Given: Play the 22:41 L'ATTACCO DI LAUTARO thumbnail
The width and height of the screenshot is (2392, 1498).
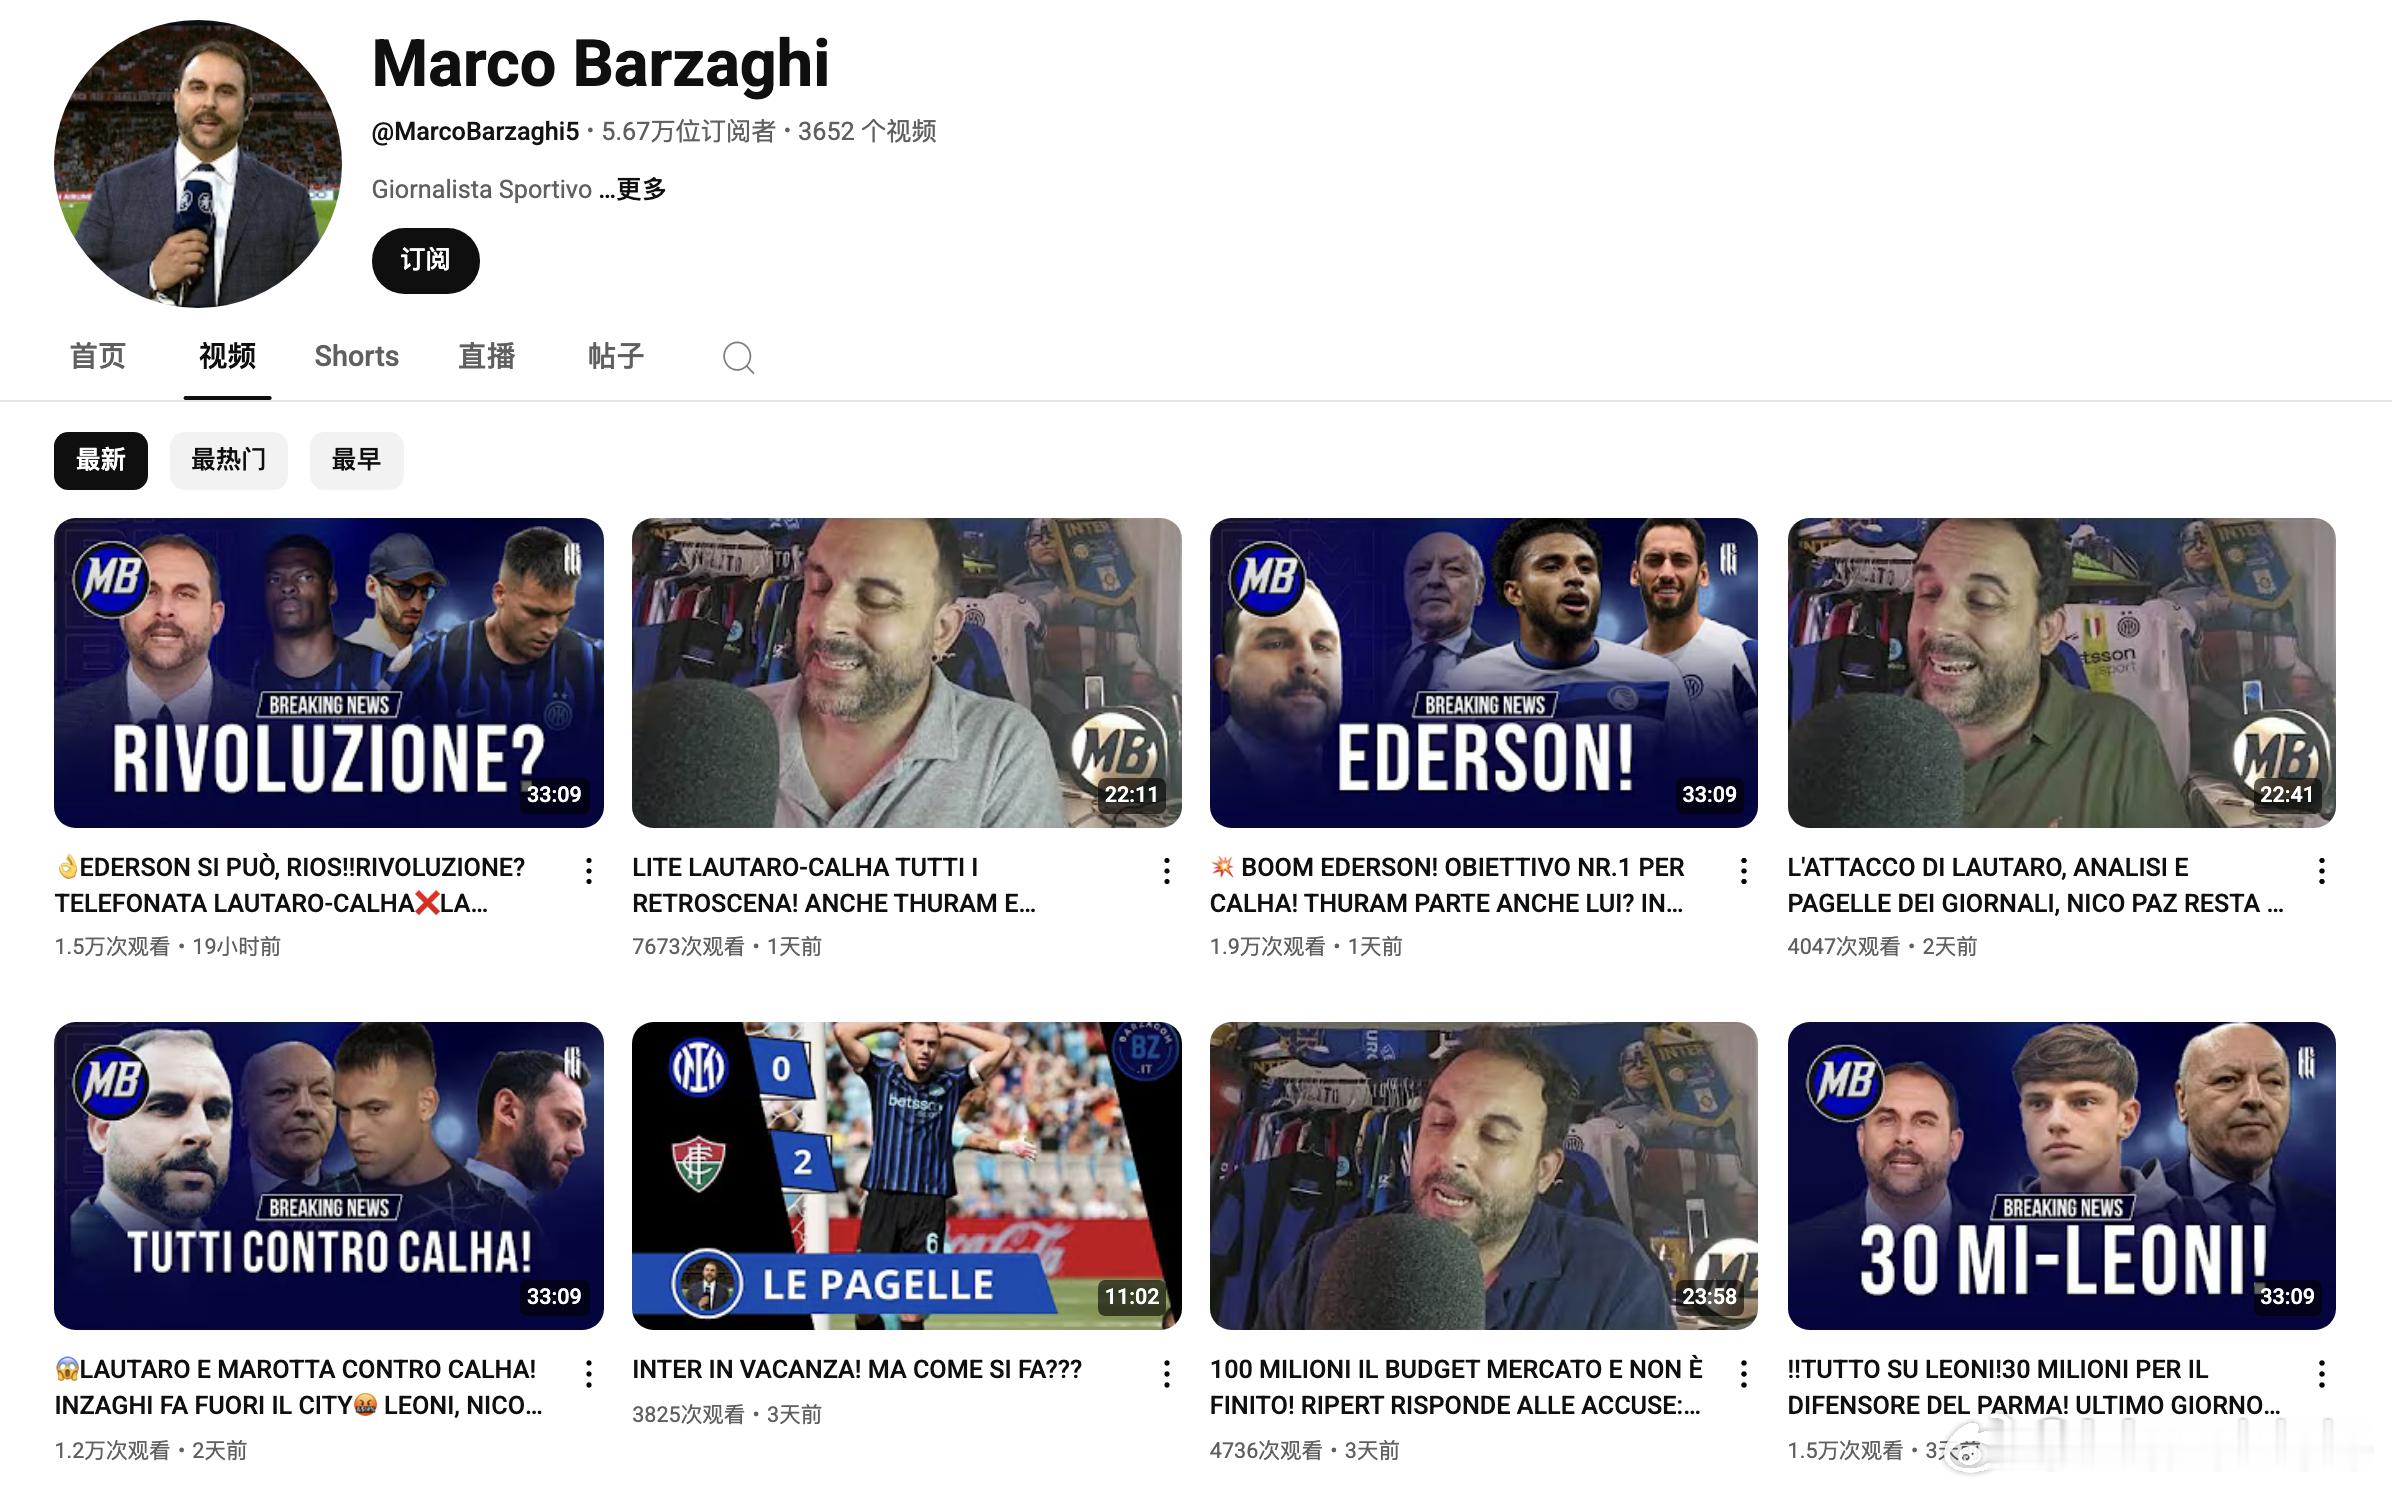Looking at the screenshot, I should [x=2061, y=672].
